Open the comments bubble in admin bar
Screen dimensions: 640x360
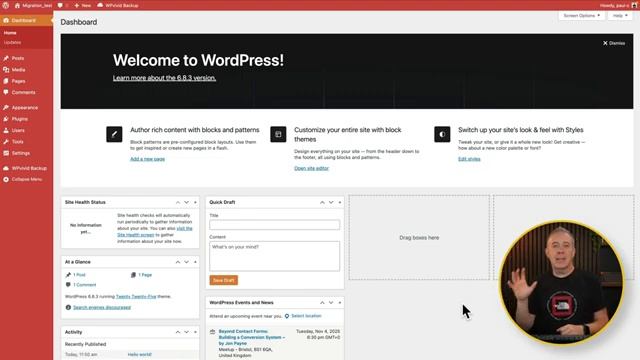click(62, 5)
